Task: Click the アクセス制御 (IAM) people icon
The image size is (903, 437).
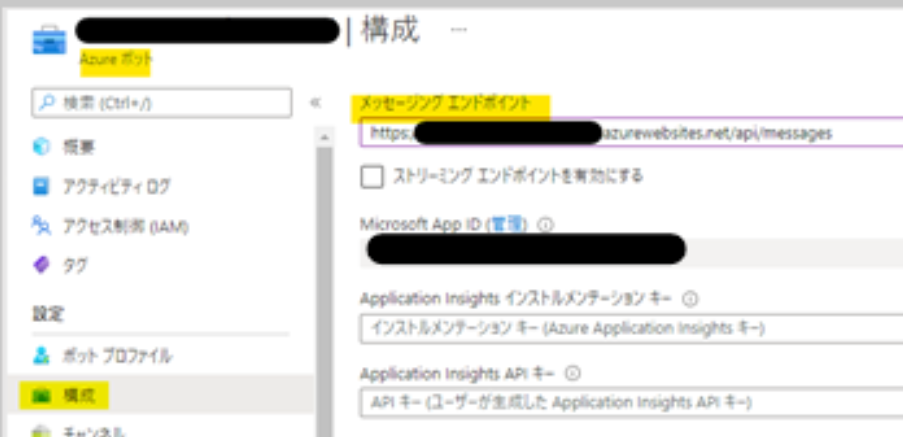Action: pyautogui.click(x=41, y=226)
